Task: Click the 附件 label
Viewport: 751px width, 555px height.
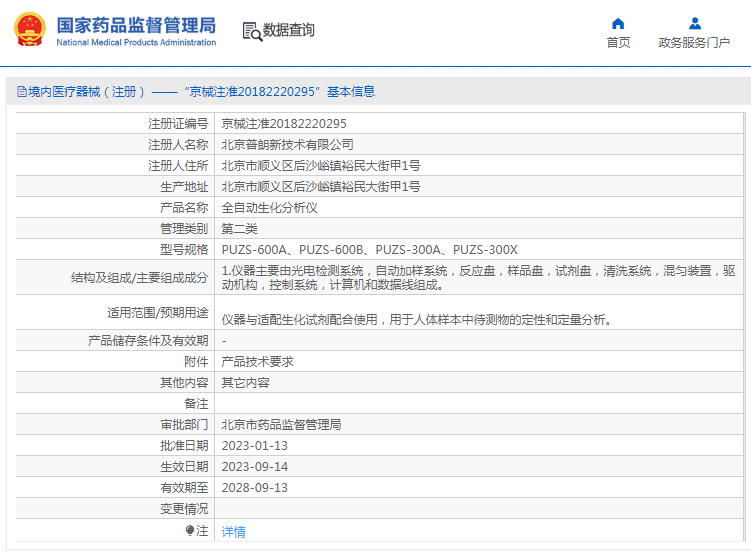Action: pos(196,362)
